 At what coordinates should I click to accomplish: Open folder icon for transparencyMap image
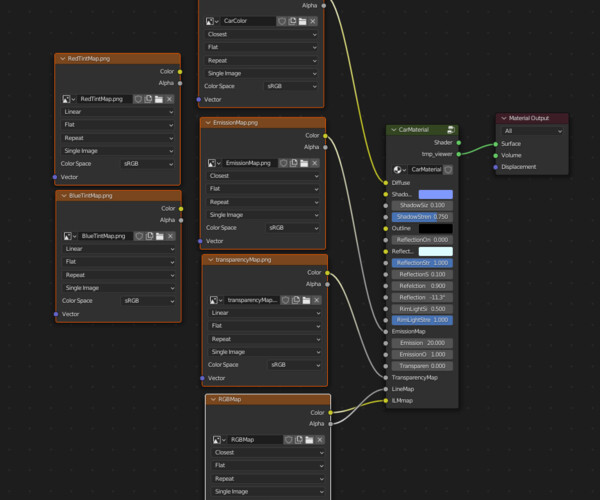click(306, 300)
